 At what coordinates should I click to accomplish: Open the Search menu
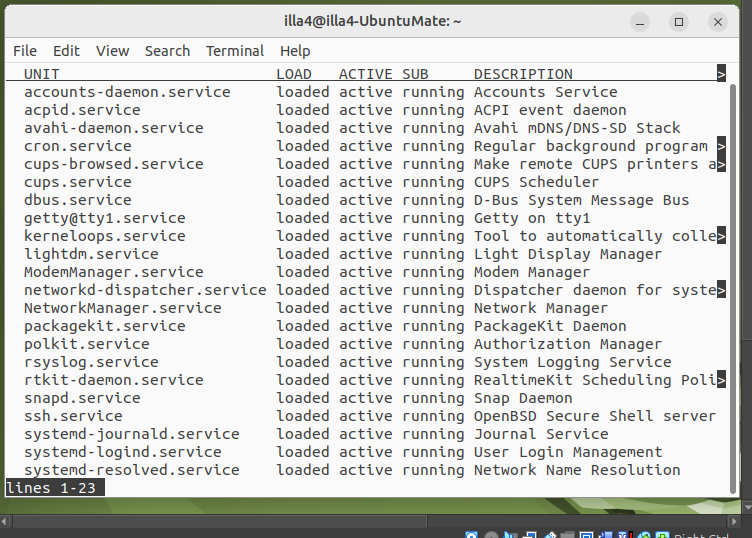[x=167, y=51]
